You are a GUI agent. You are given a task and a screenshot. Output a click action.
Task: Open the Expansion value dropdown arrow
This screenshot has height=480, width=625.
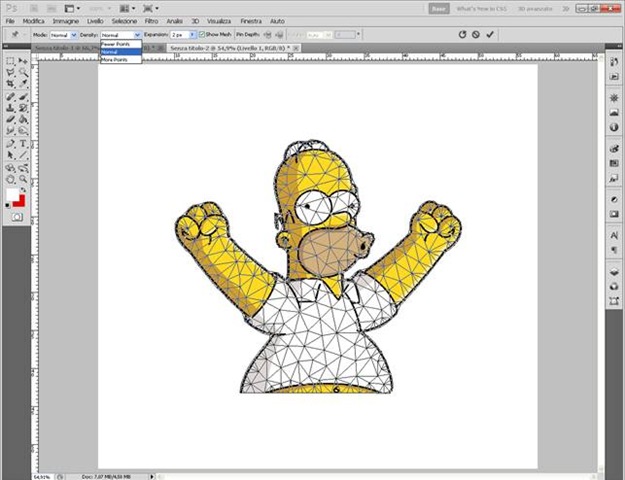(x=192, y=35)
